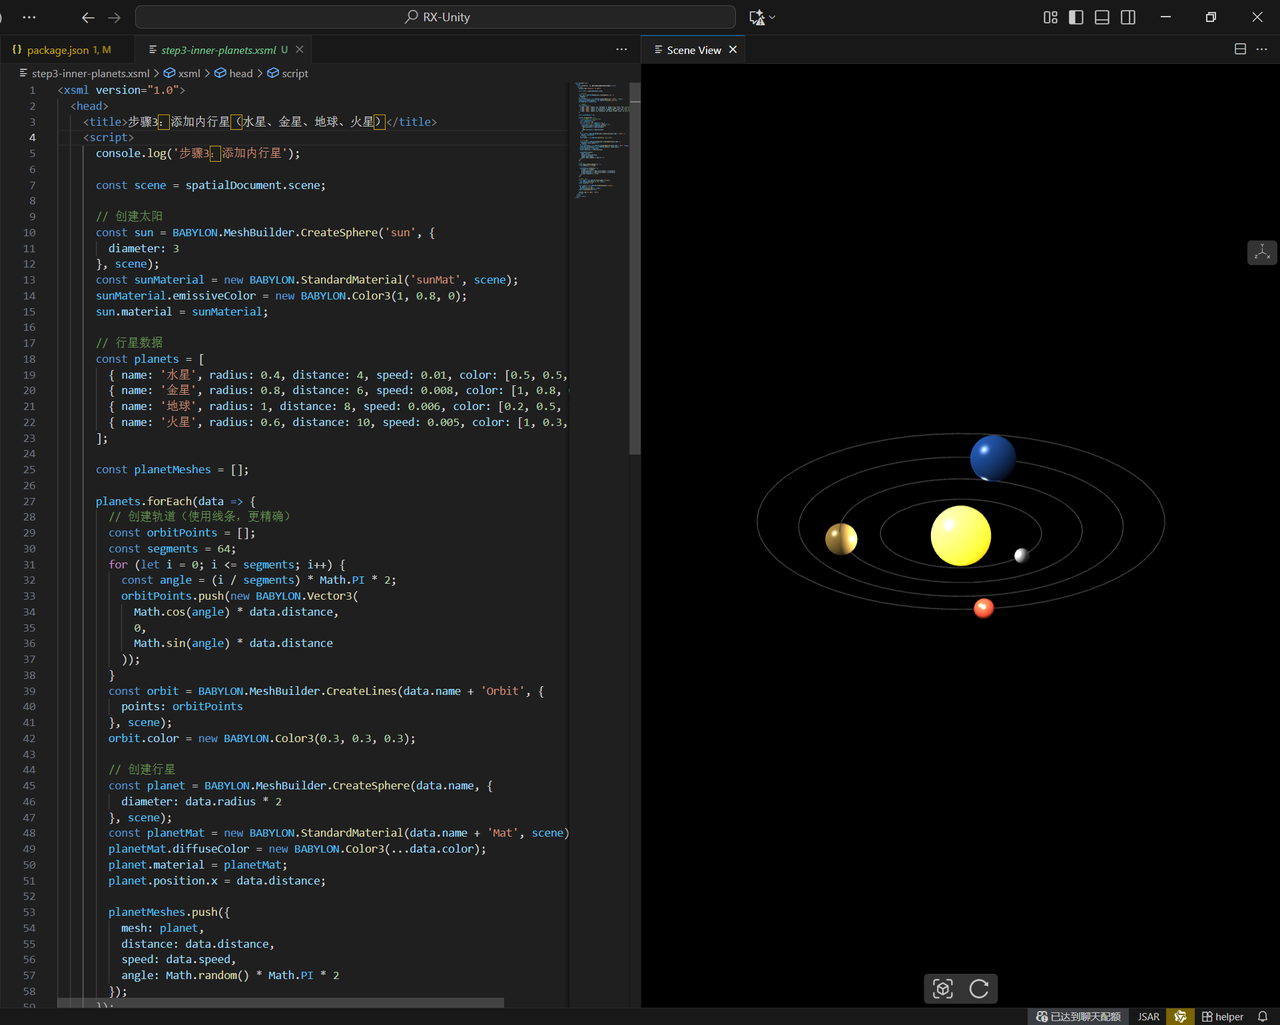Expand the Copilot chat dropdown arrow

click(x=772, y=17)
